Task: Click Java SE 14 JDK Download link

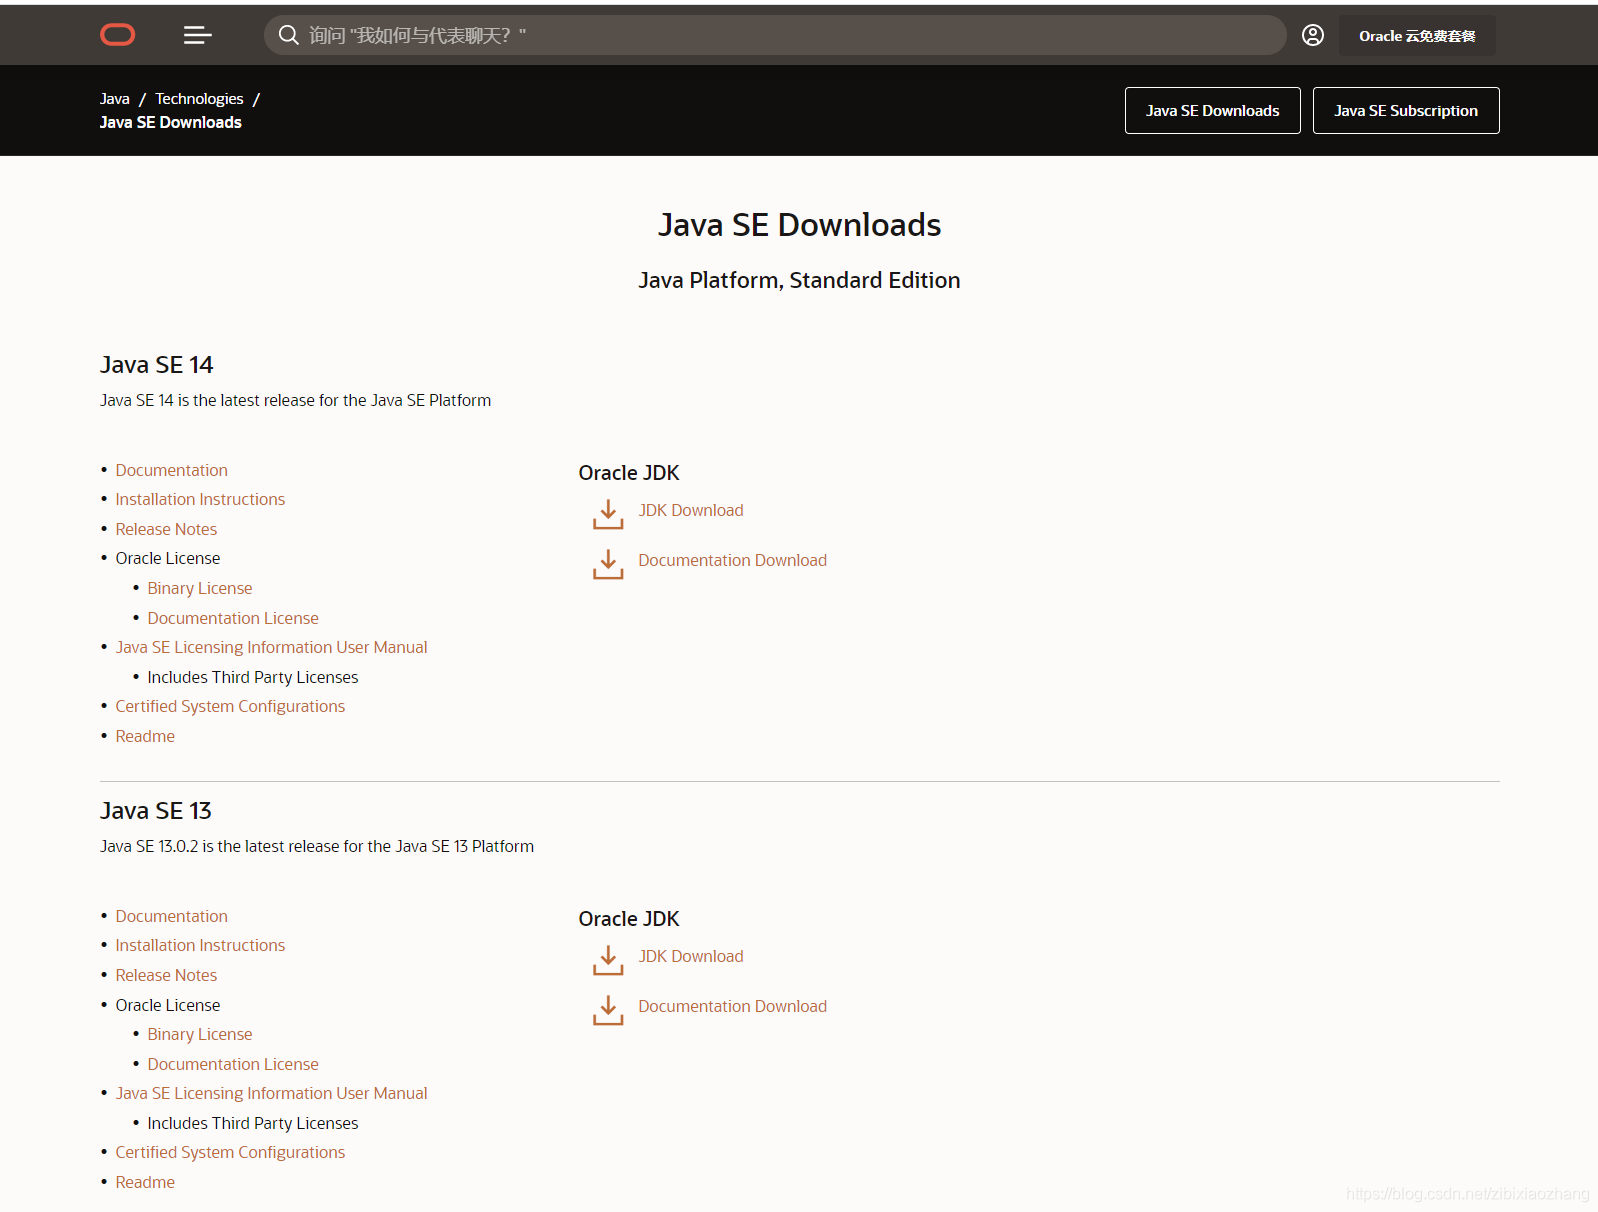Action: pyautogui.click(x=691, y=510)
